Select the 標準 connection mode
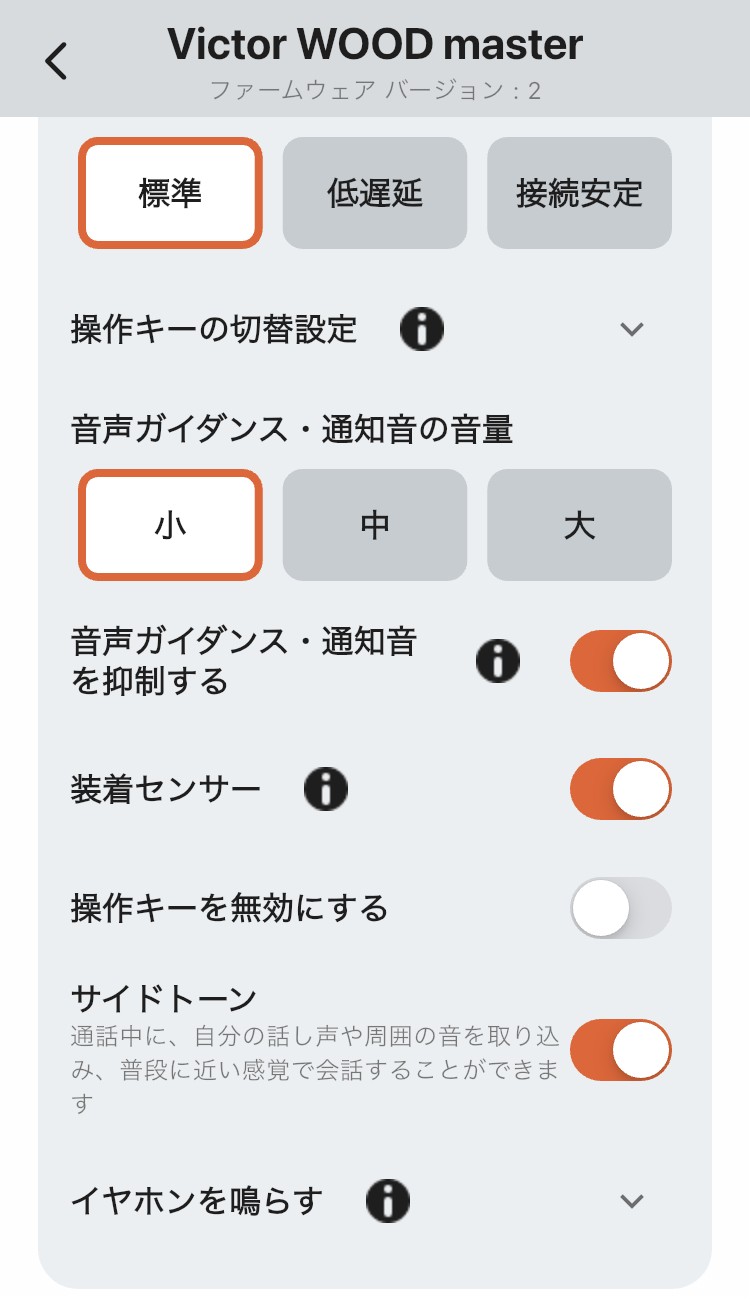Image resolution: width=750 pixels, height=1299 pixels. point(170,193)
